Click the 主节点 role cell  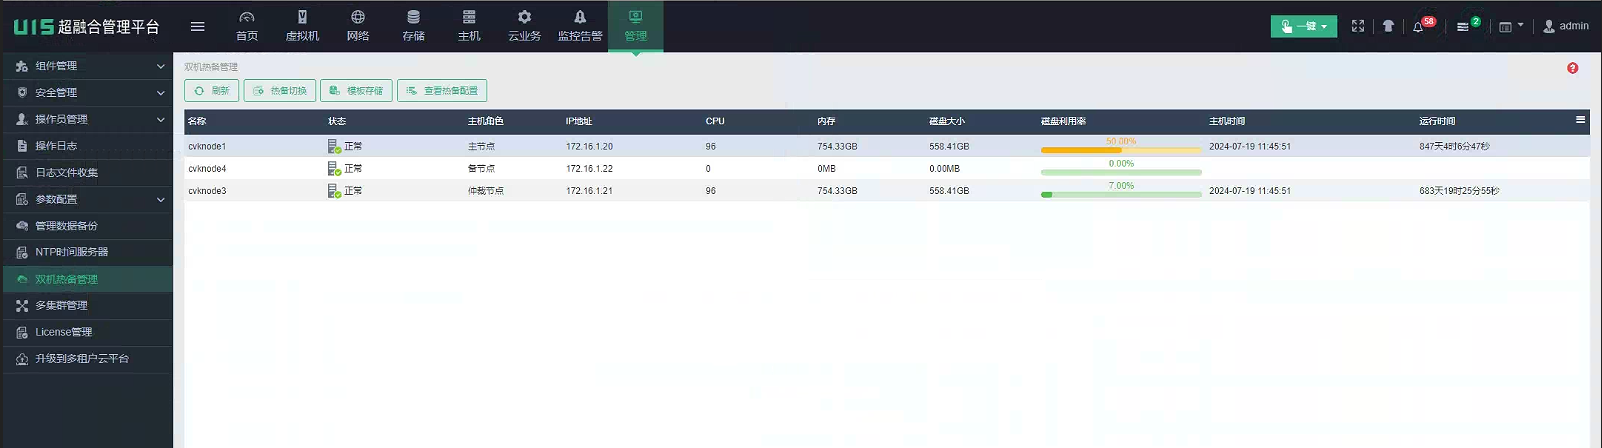(x=481, y=146)
